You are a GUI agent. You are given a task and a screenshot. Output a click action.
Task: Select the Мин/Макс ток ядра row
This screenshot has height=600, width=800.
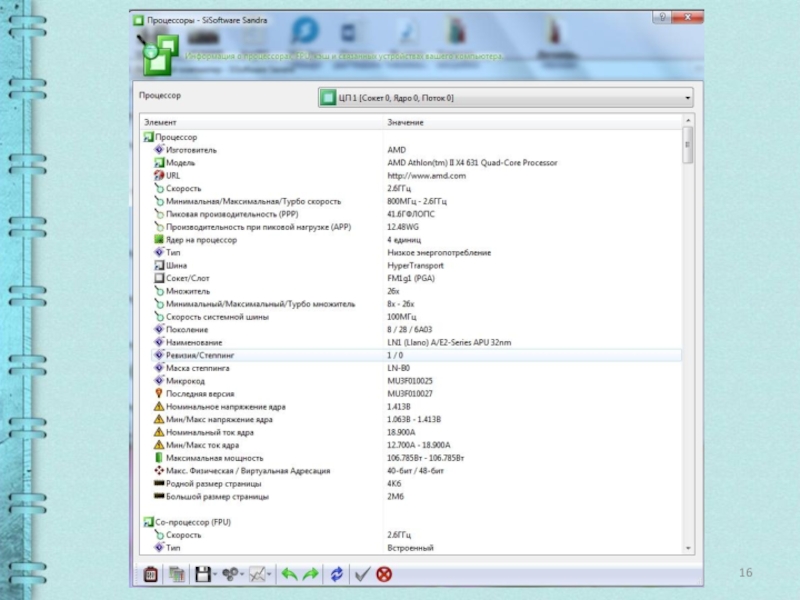point(416,445)
